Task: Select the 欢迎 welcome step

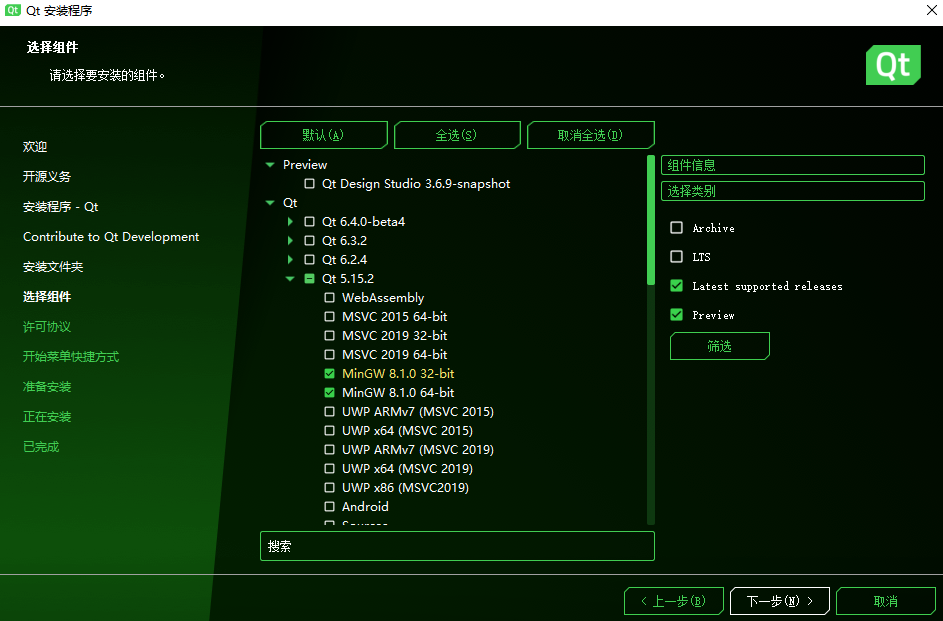Action: pos(35,147)
